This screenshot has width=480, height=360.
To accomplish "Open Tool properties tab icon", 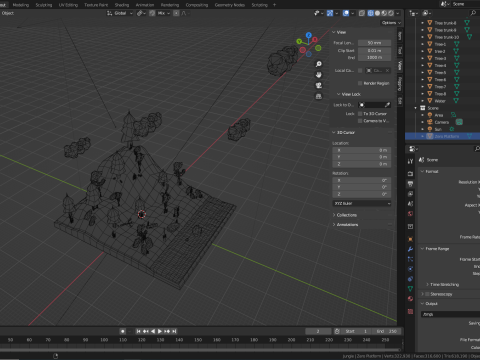I will 410,161.
